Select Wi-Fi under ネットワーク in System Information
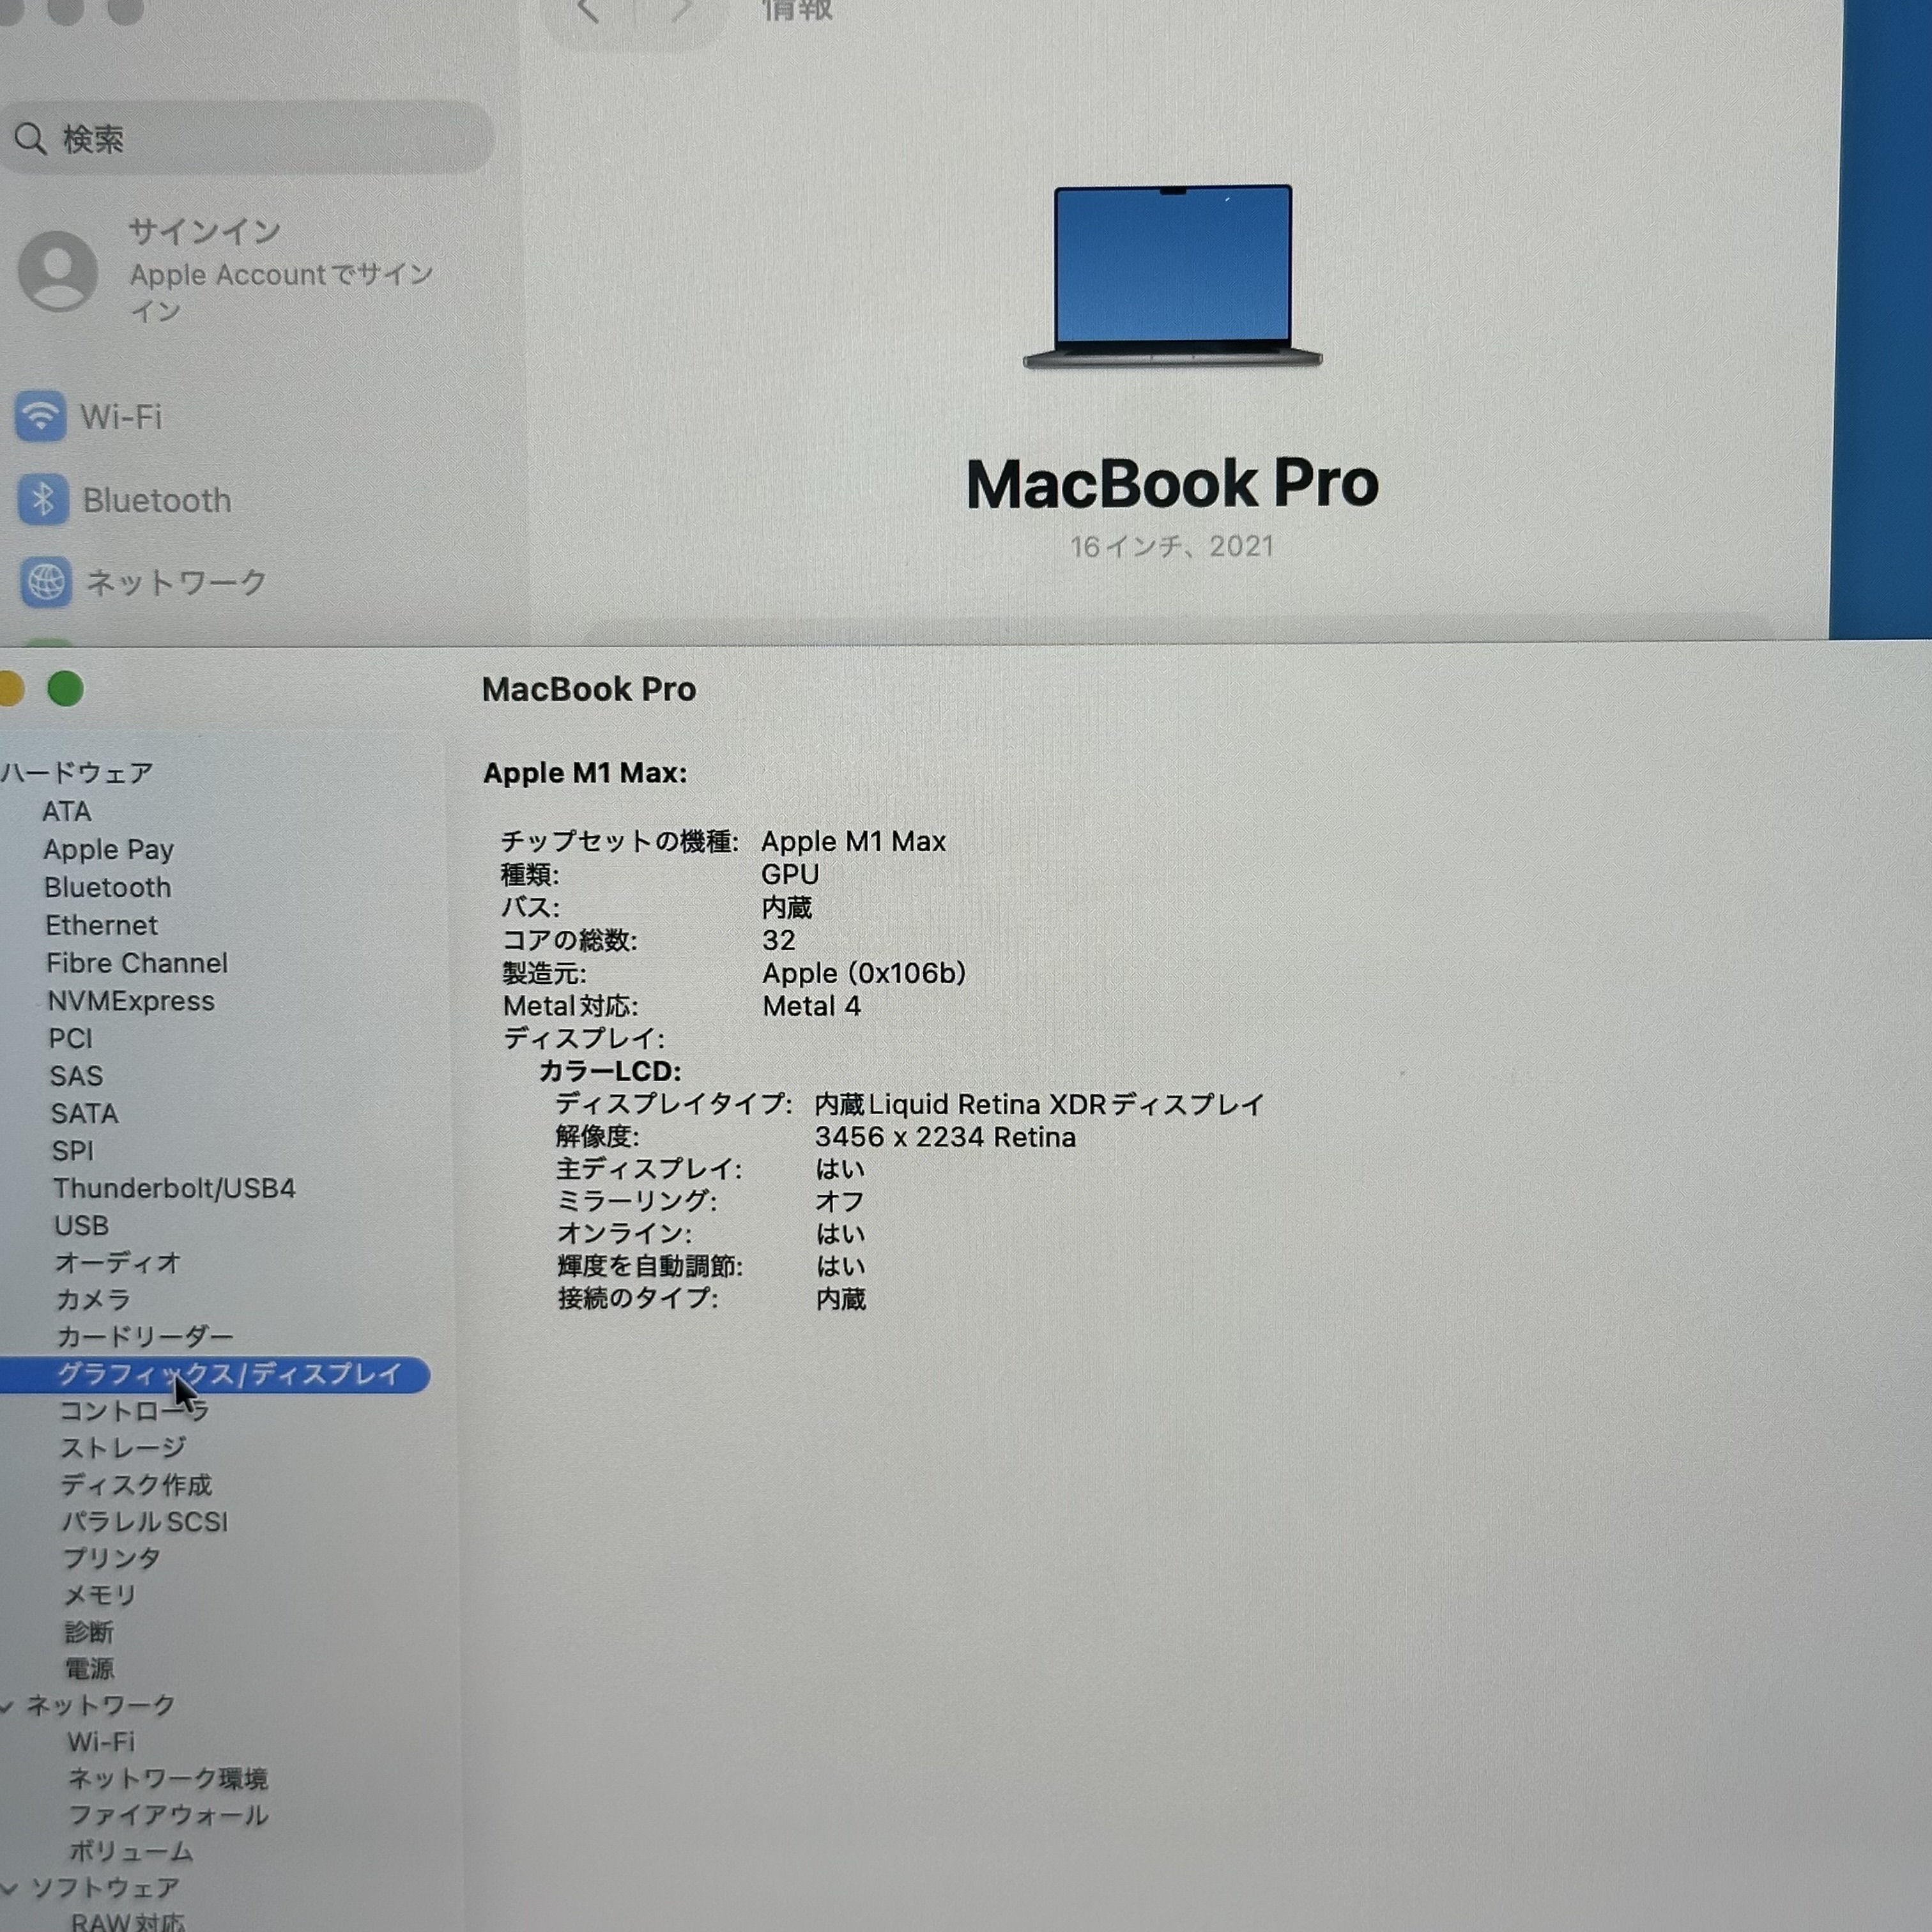Image resolution: width=1932 pixels, height=1932 pixels. click(100, 1742)
